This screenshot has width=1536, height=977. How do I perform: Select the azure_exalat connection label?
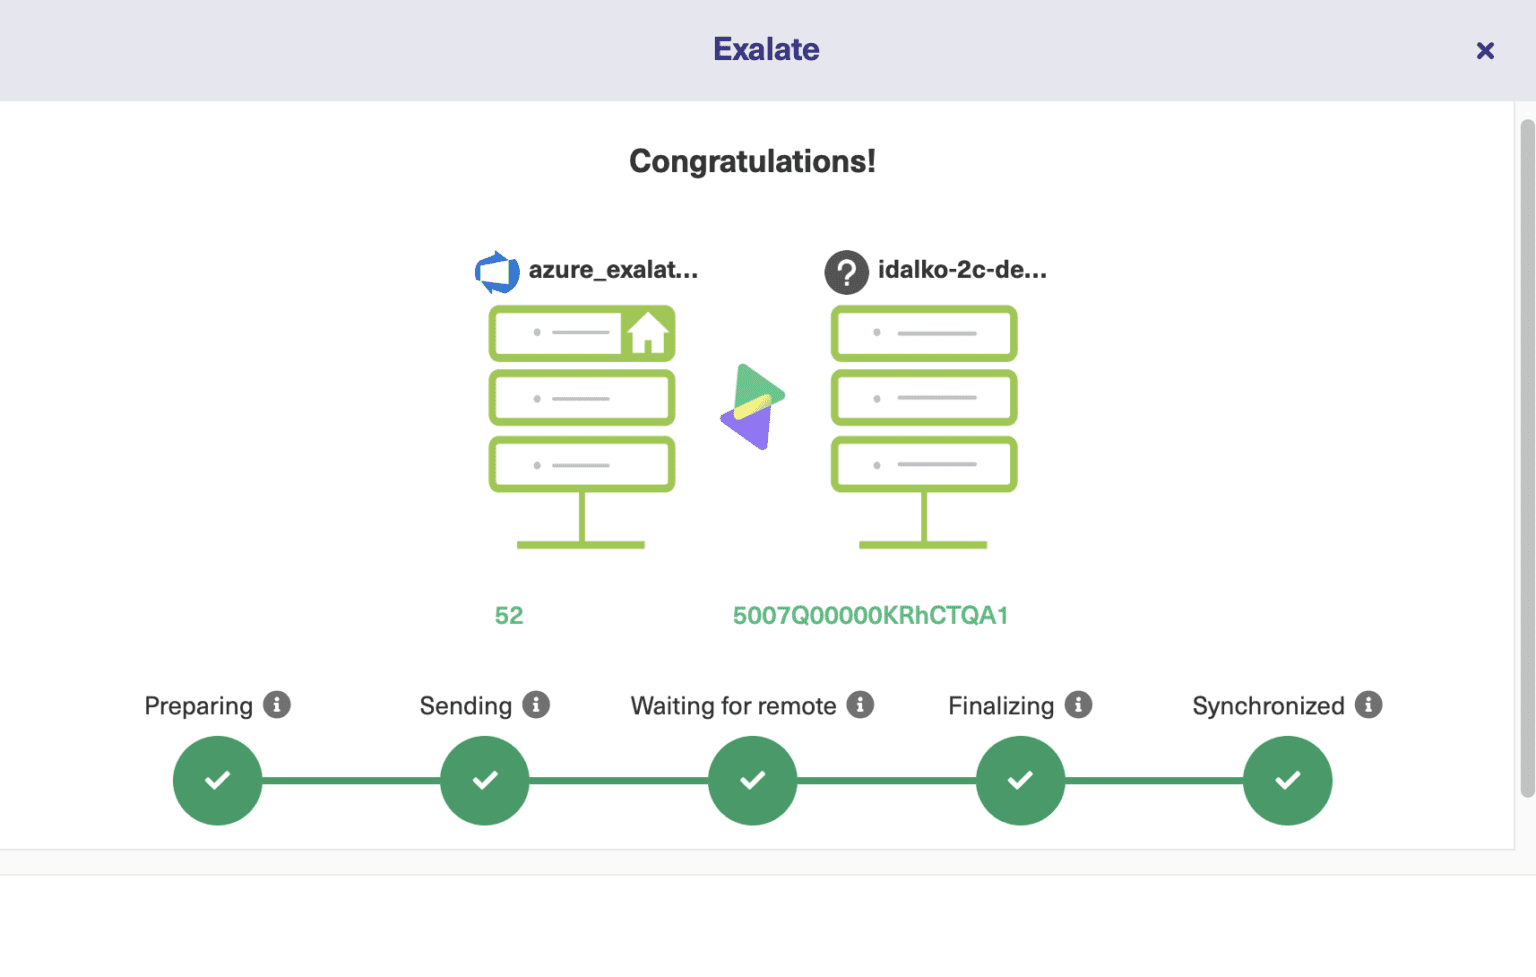tap(614, 270)
